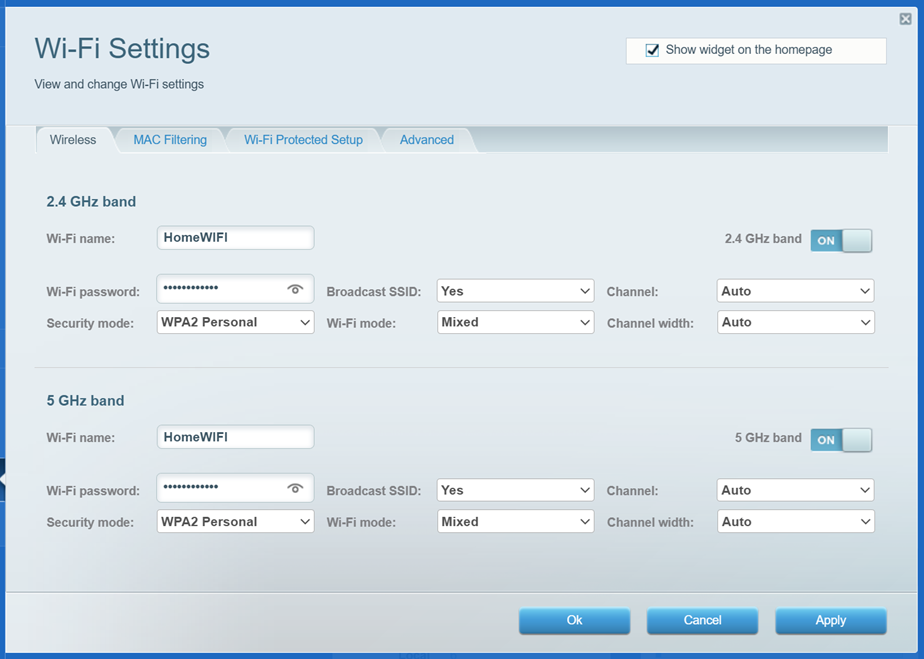The image size is (924, 659).
Task: Click View and change Wi-Fi settings subtitle
Action: pos(119,84)
